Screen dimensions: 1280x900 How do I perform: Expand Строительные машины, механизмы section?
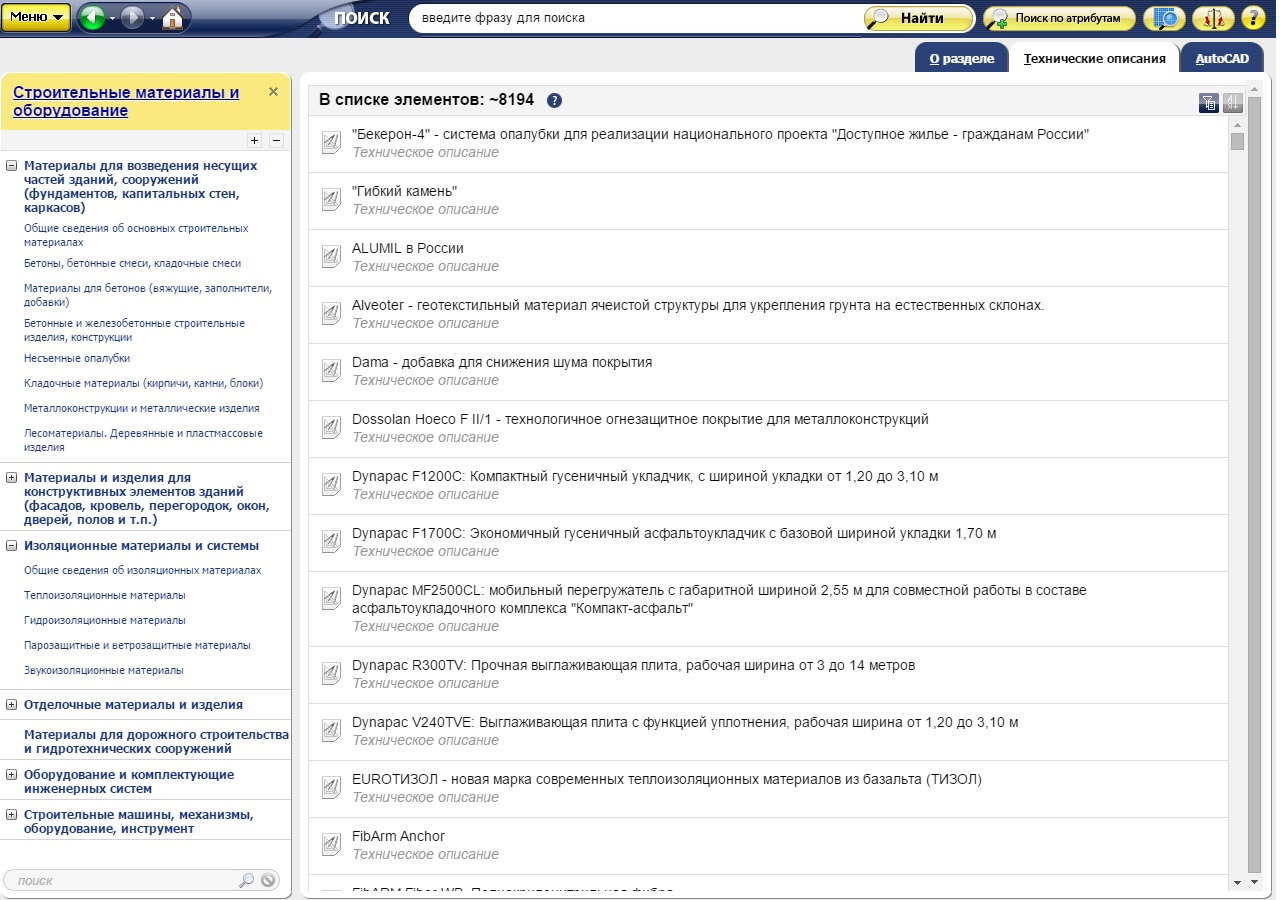coord(11,815)
